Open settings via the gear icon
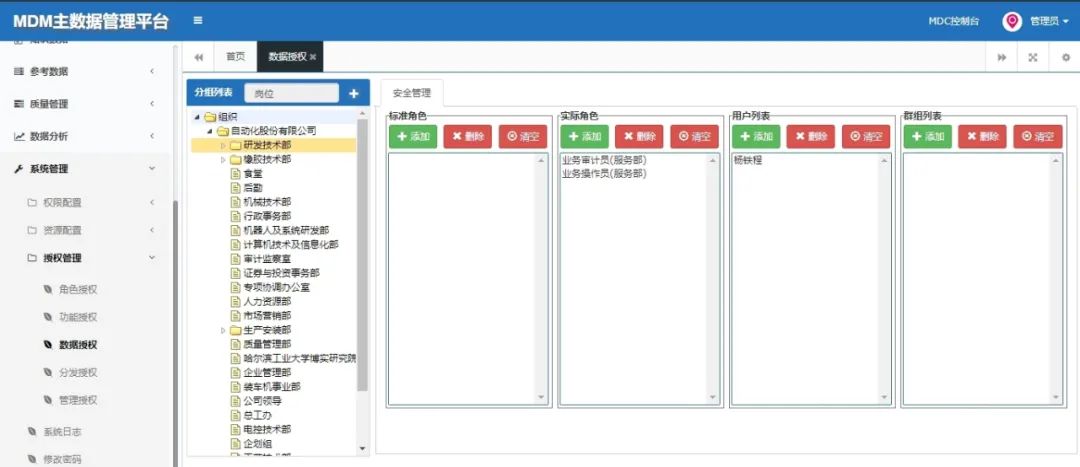The width and height of the screenshot is (1080, 467). (1066, 57)
